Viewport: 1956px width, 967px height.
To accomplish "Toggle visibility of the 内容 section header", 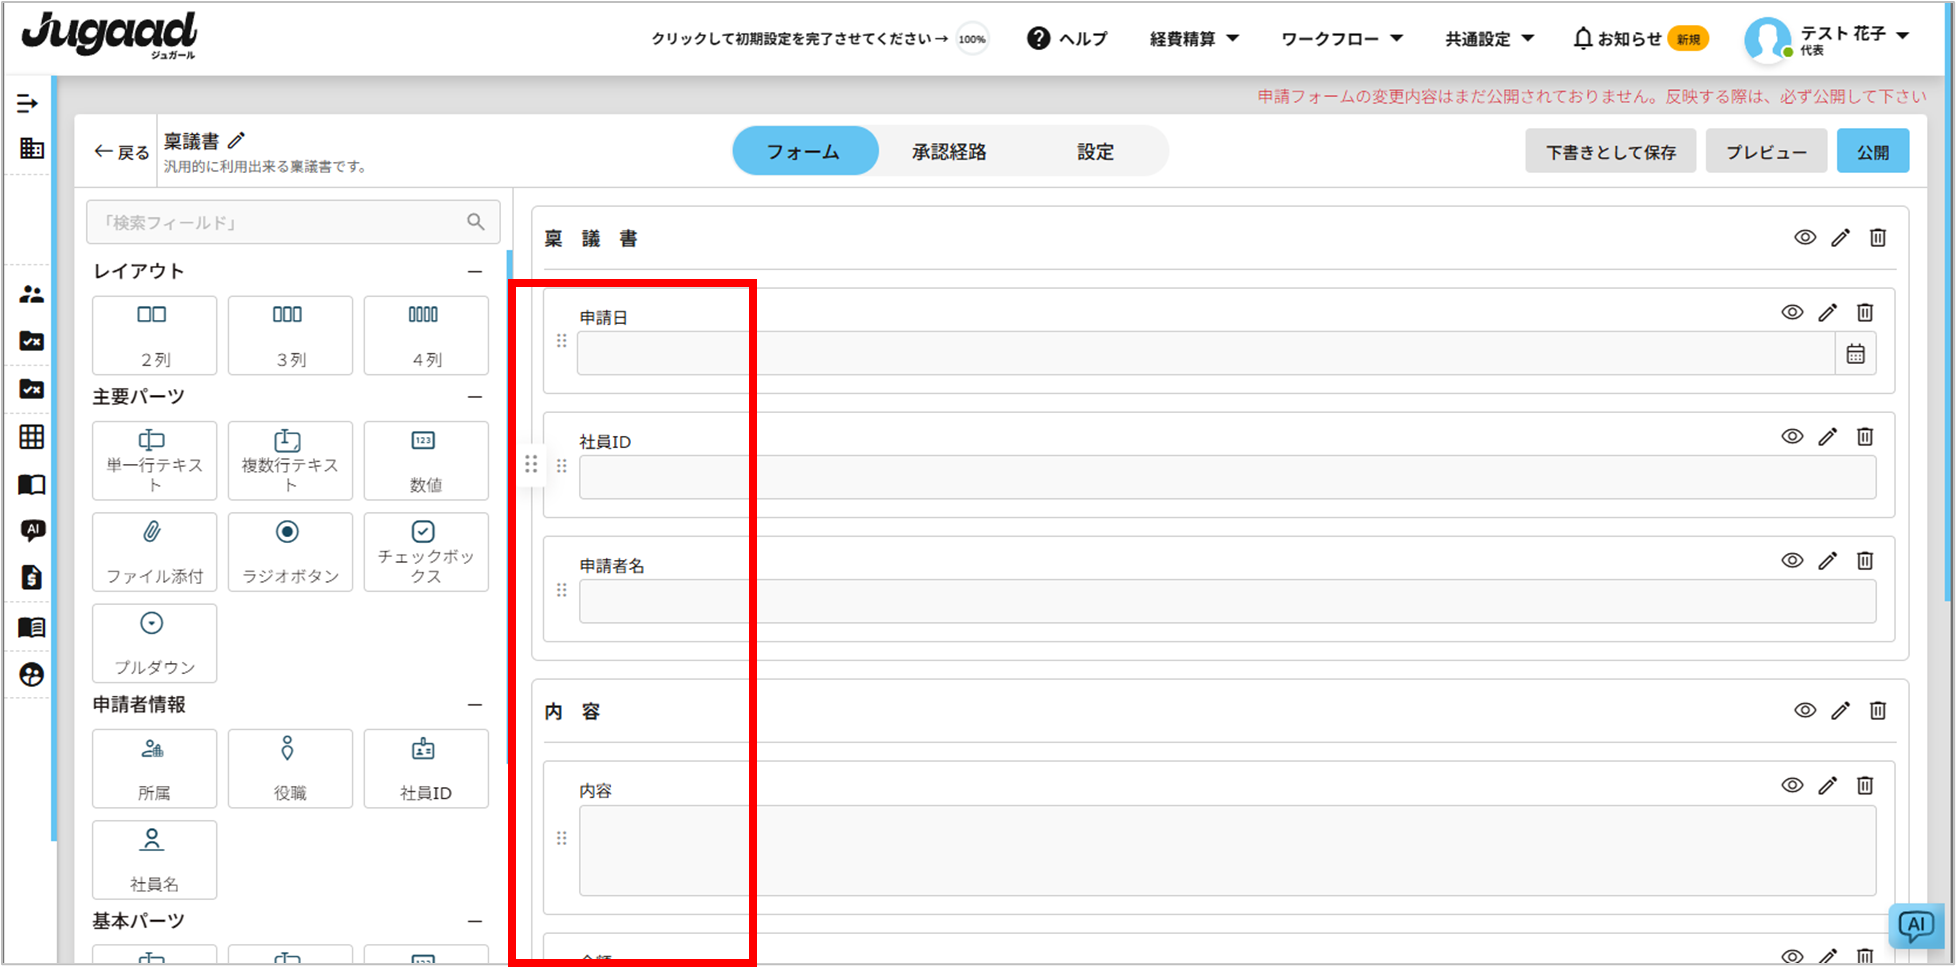I will click(x=1805, y=711).
